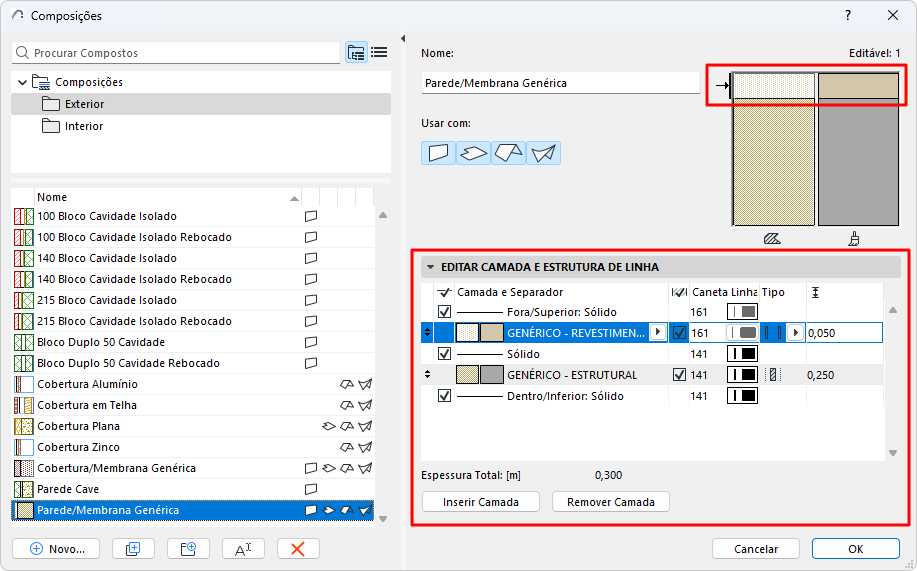This screenshot has height=571, width=917.
Task: Click the Novo... button
Action: 56,549
